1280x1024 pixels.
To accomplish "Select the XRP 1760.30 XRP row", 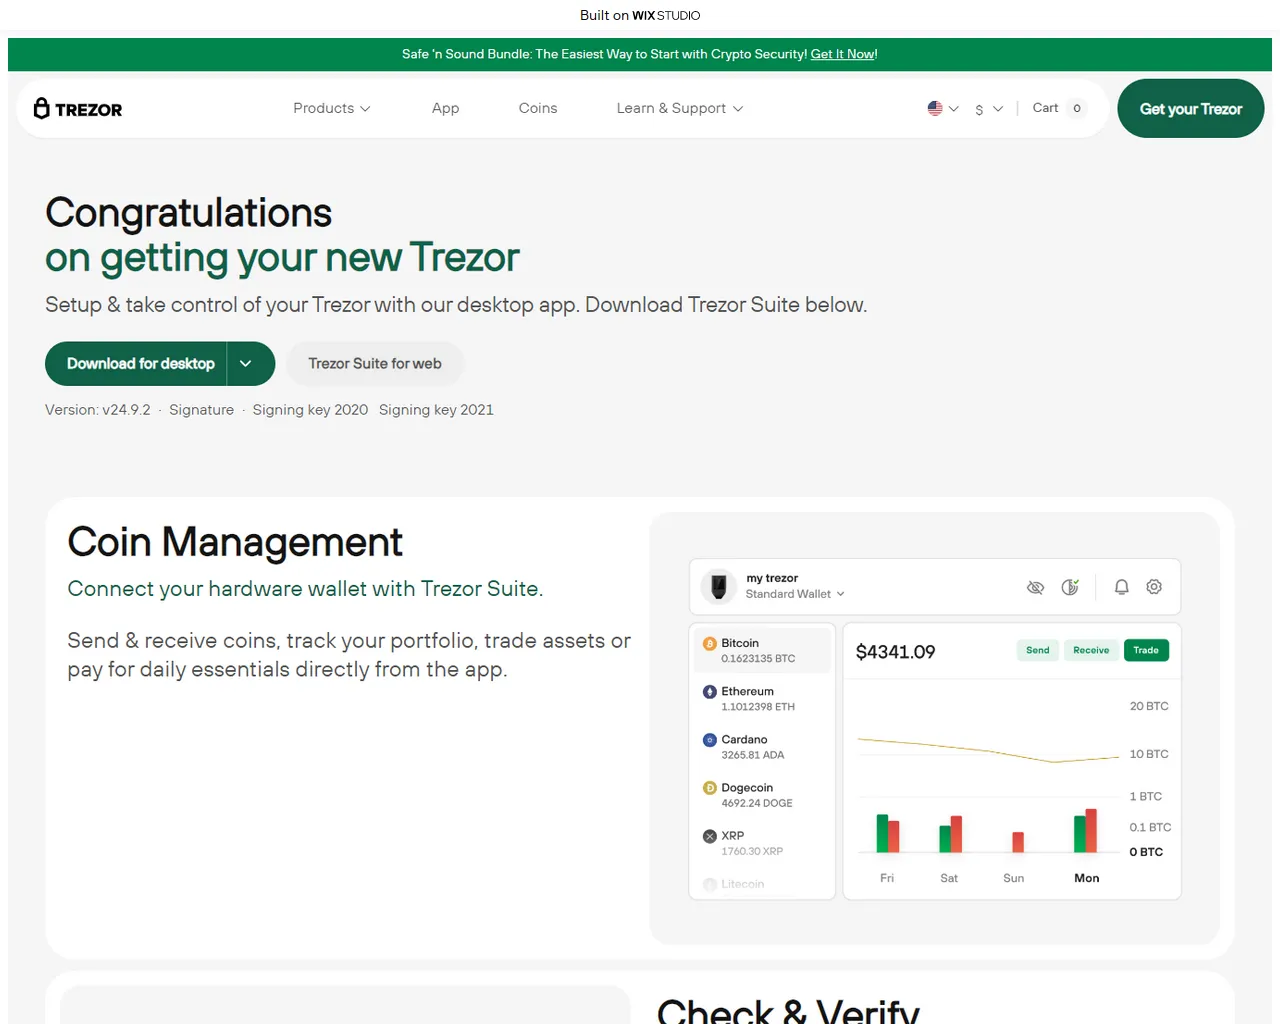I will tap(762, 843).
